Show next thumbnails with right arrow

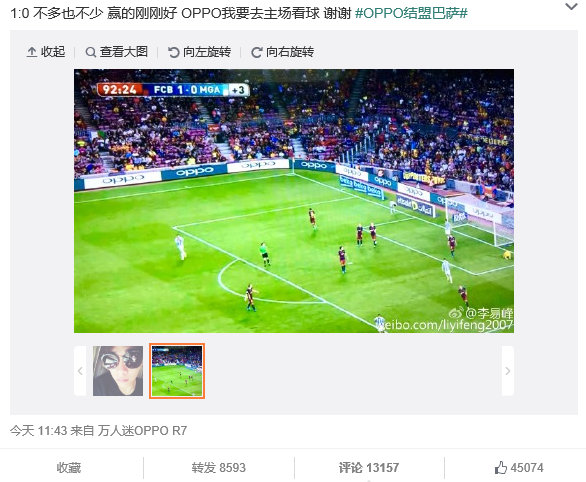click(508, 371)
